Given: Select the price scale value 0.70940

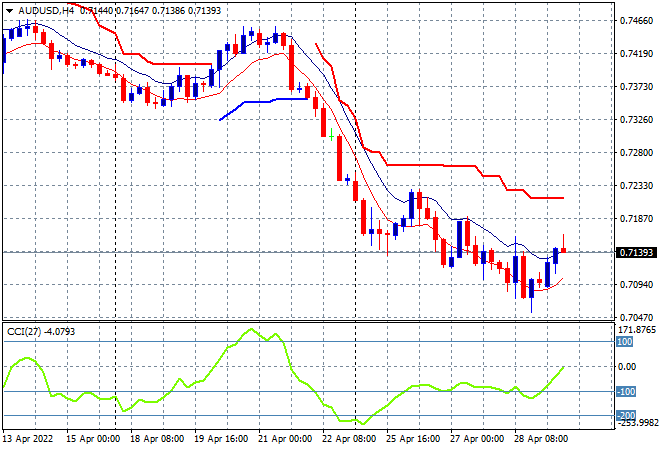Looking at the screenshot, I should pos(636,285).
